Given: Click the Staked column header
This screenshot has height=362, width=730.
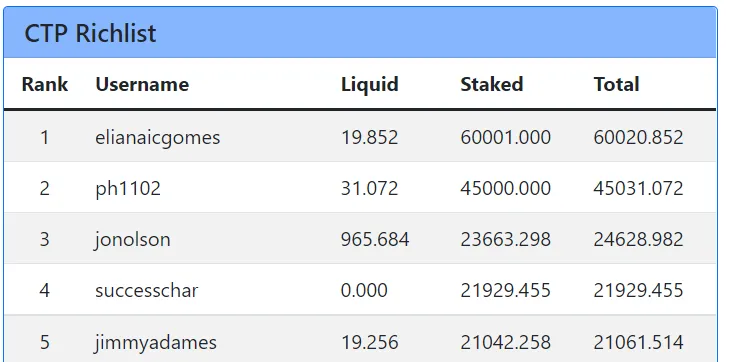Looking at the screenshot, I should [492, 84].
